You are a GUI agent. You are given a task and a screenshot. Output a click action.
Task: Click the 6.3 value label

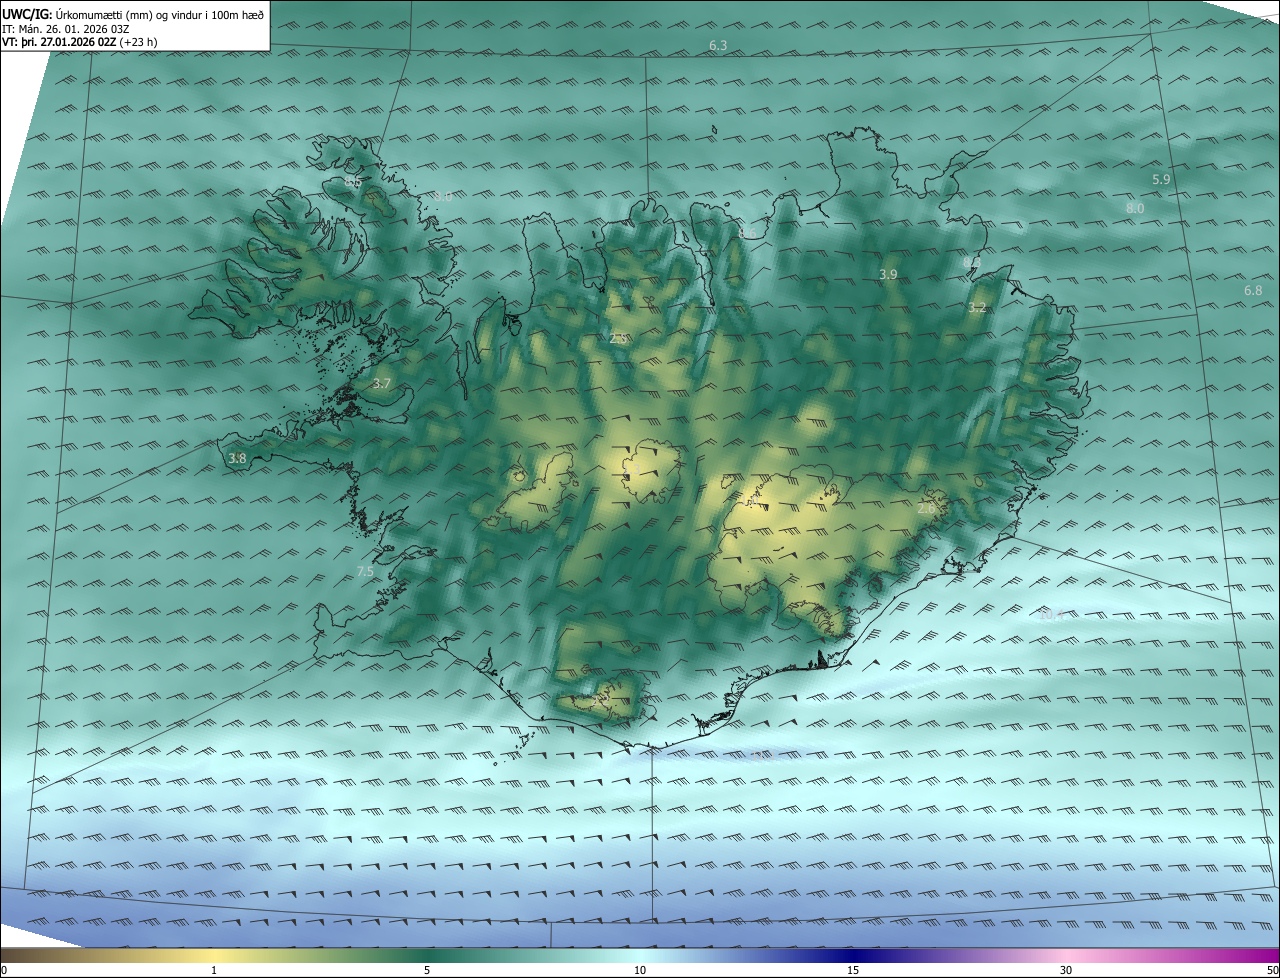[x=718, y=46]
